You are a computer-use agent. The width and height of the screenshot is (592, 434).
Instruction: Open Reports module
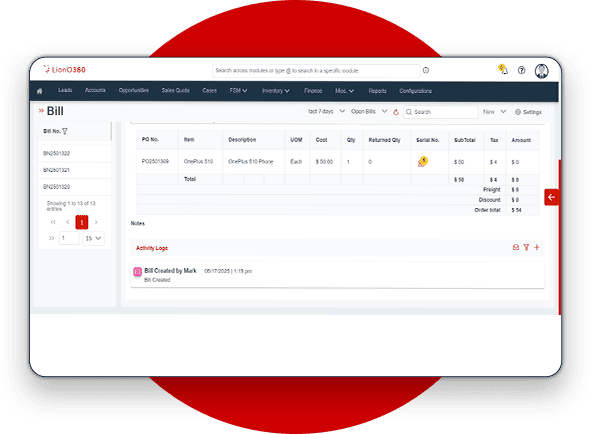click(378, 91)
